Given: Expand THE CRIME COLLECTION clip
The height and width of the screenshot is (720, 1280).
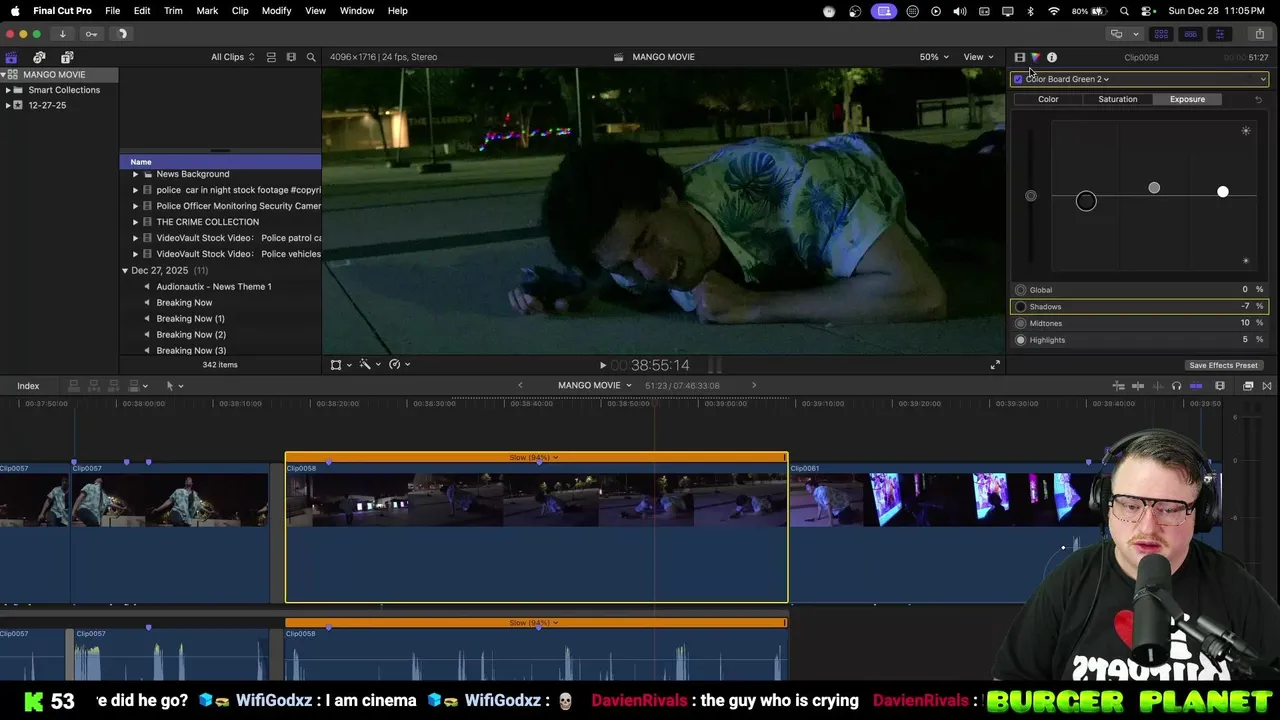Looking at the screenshot, I should 135,222.
